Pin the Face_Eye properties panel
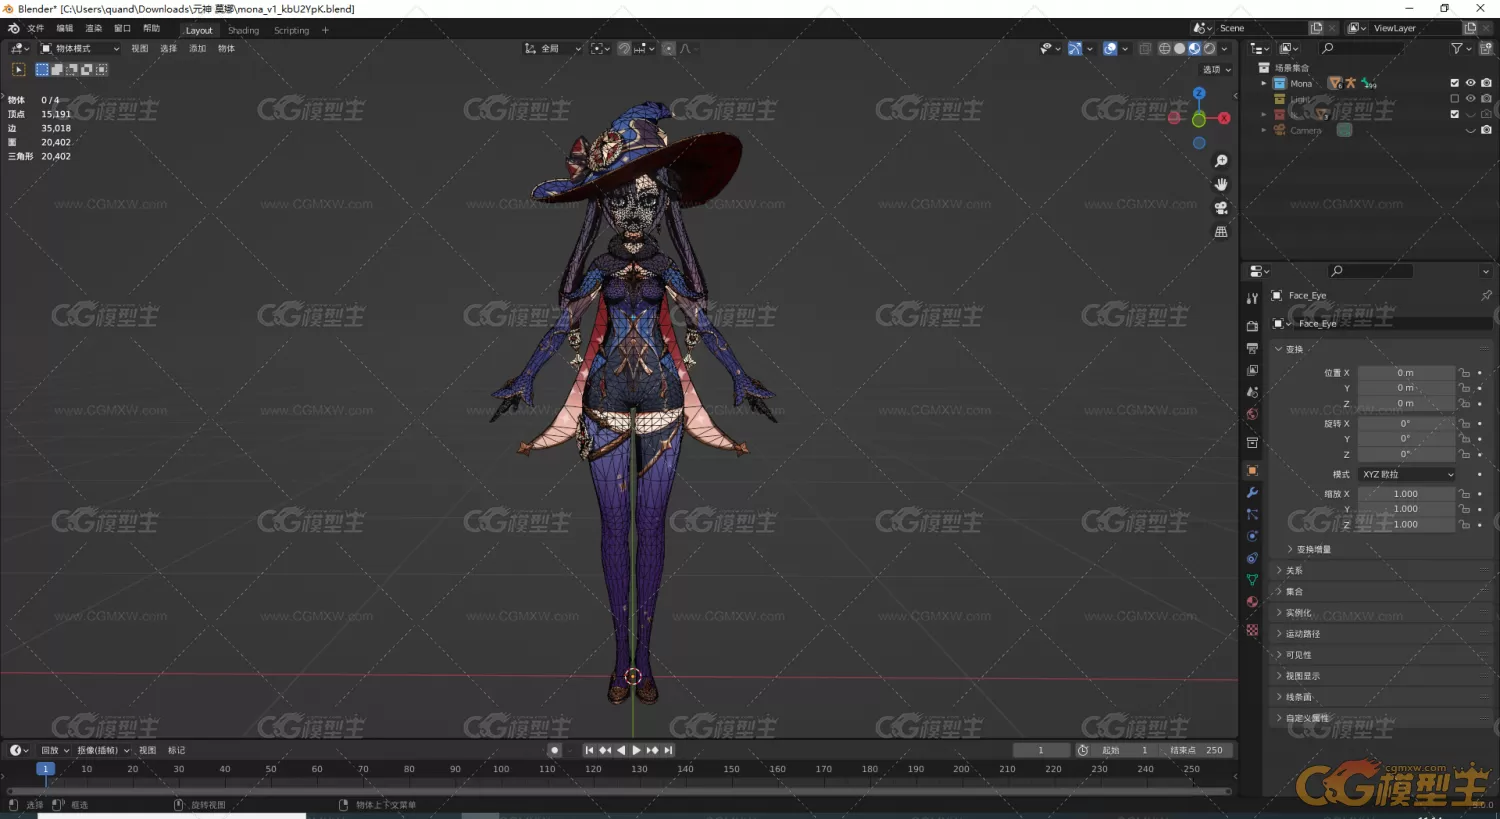Screen dimensions: 1500x819 (1486, 295)
